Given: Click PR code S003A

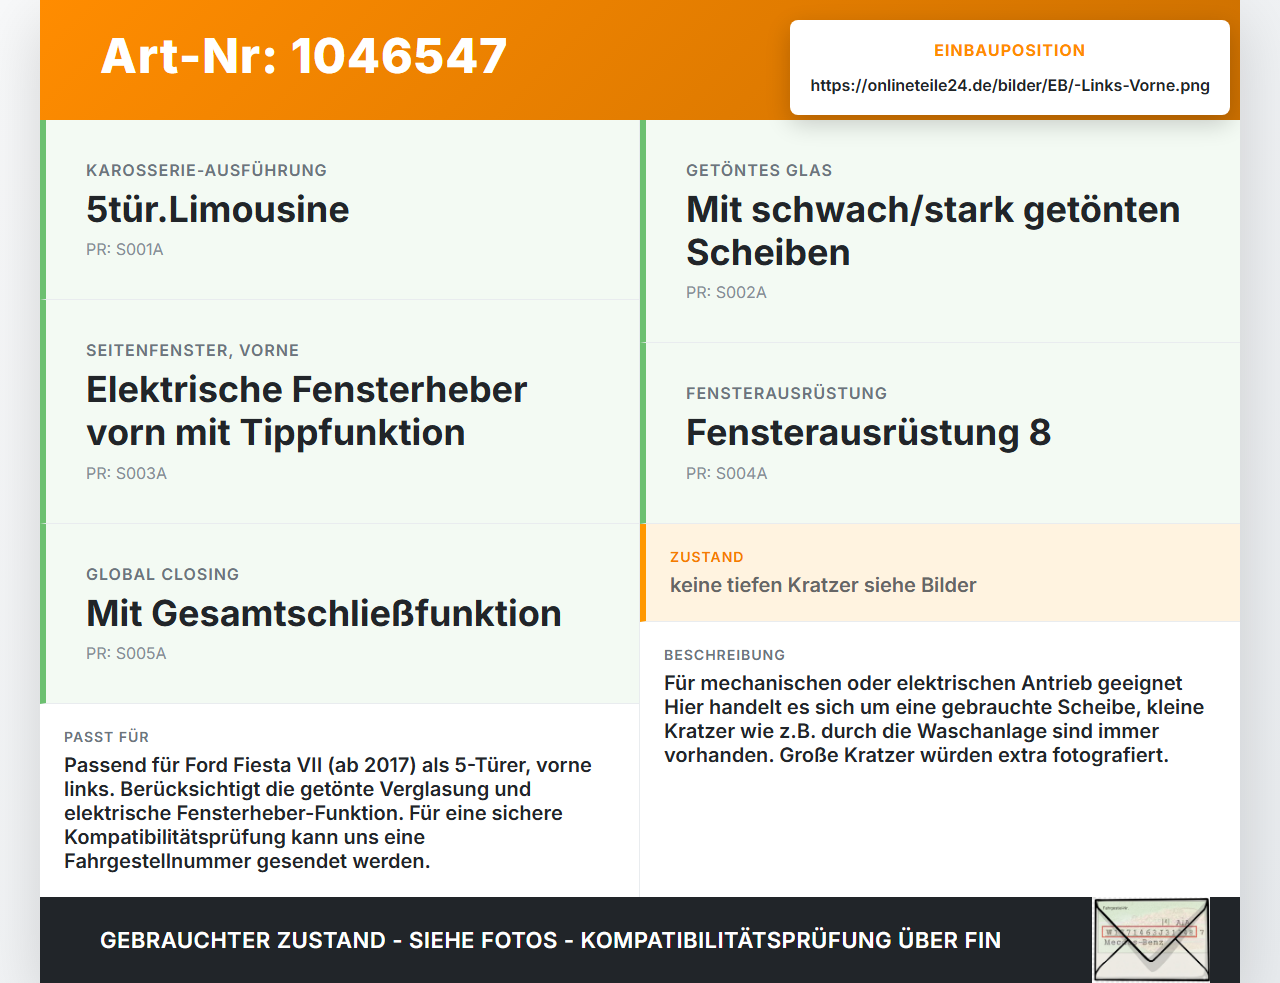Looking at the screenshot, I should 126,473.
